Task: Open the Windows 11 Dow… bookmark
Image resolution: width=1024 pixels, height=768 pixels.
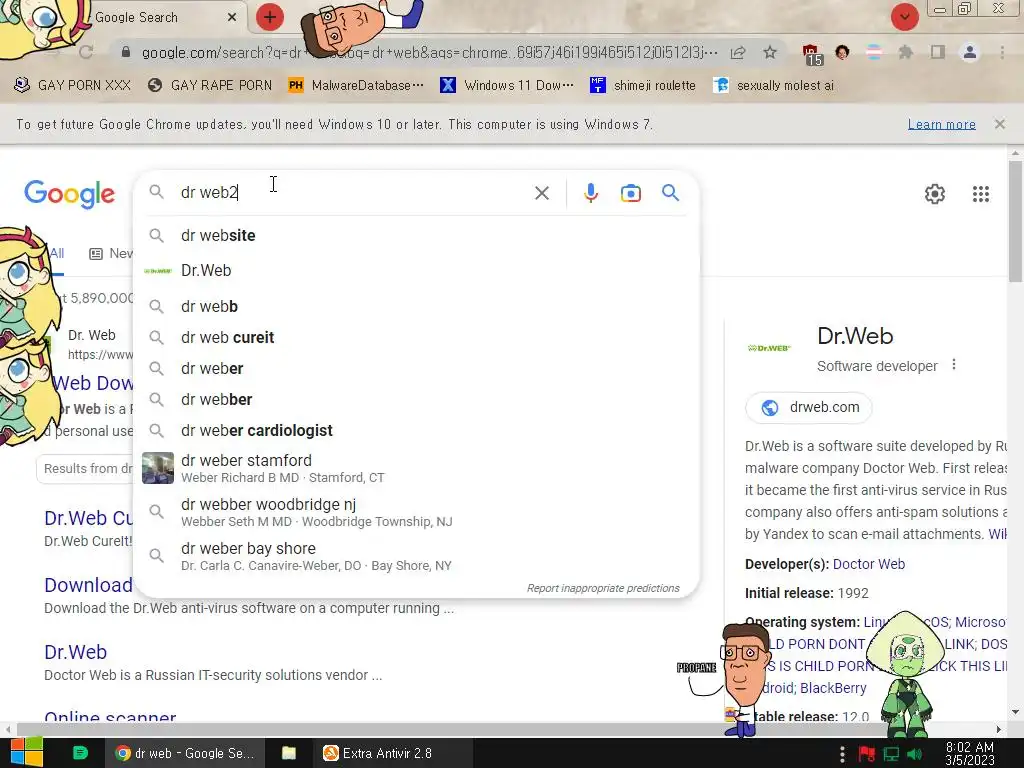Action: 507,85
